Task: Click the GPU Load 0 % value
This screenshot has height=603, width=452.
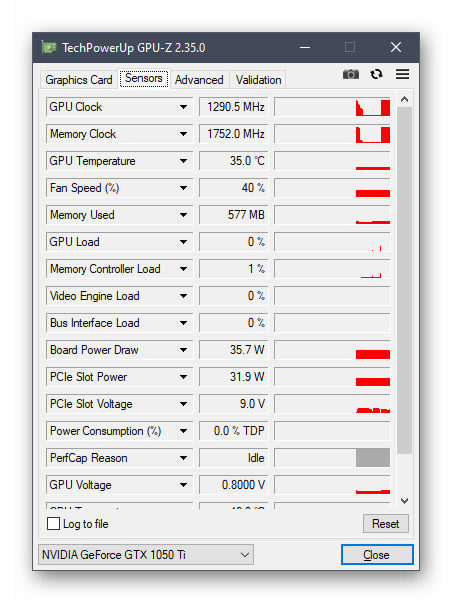Action: pos(234,242)
